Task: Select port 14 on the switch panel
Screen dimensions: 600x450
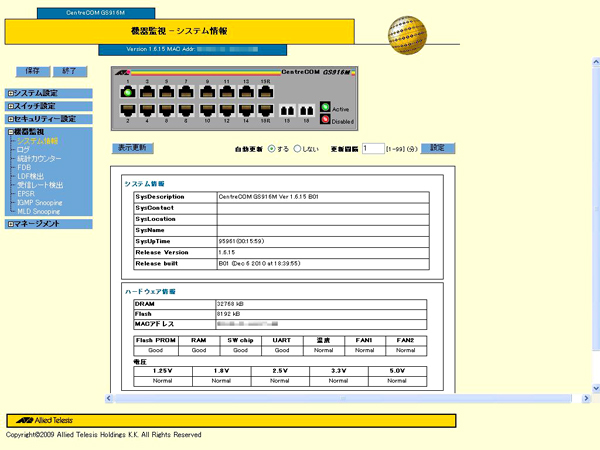Action: 246,110
